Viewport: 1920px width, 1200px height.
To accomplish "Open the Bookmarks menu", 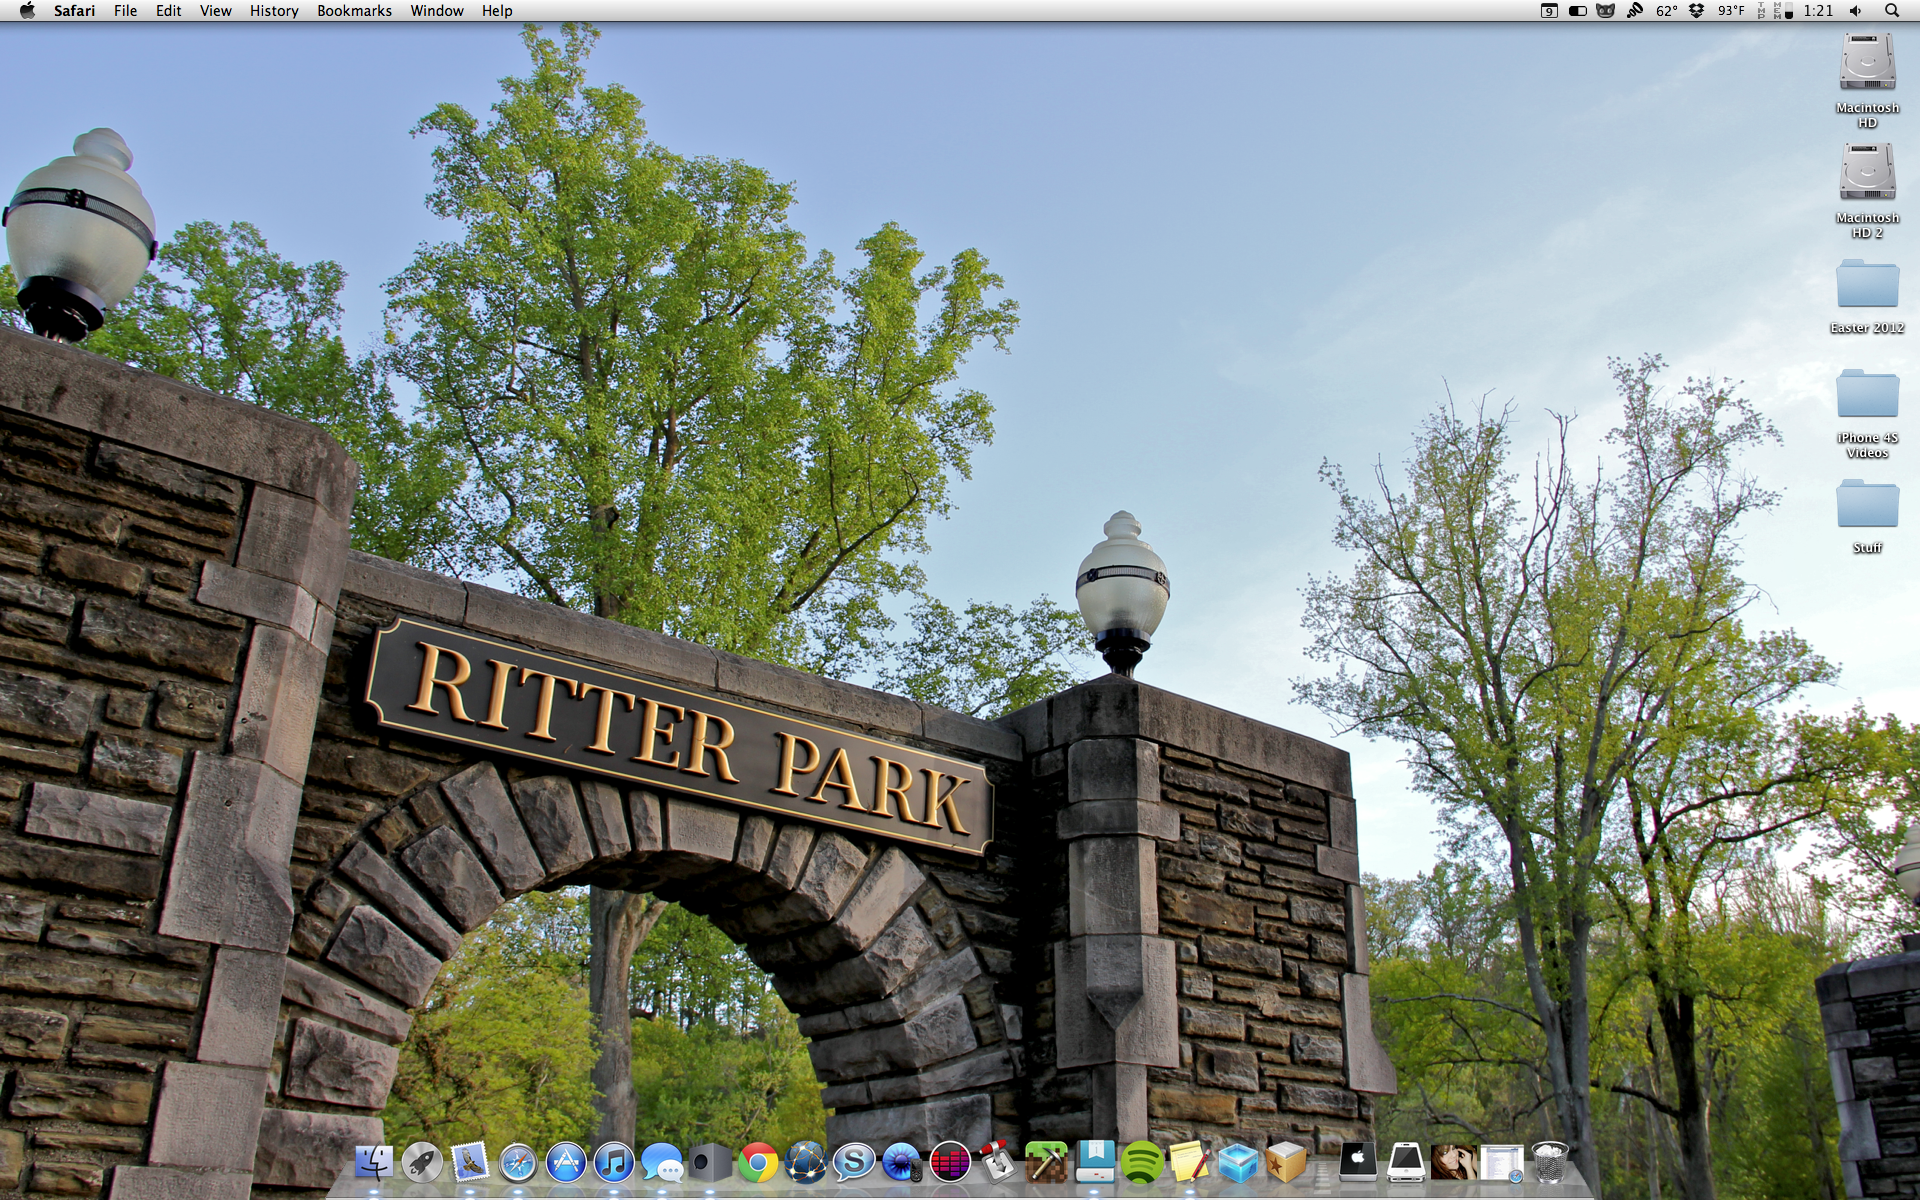I will pos(354,11).
